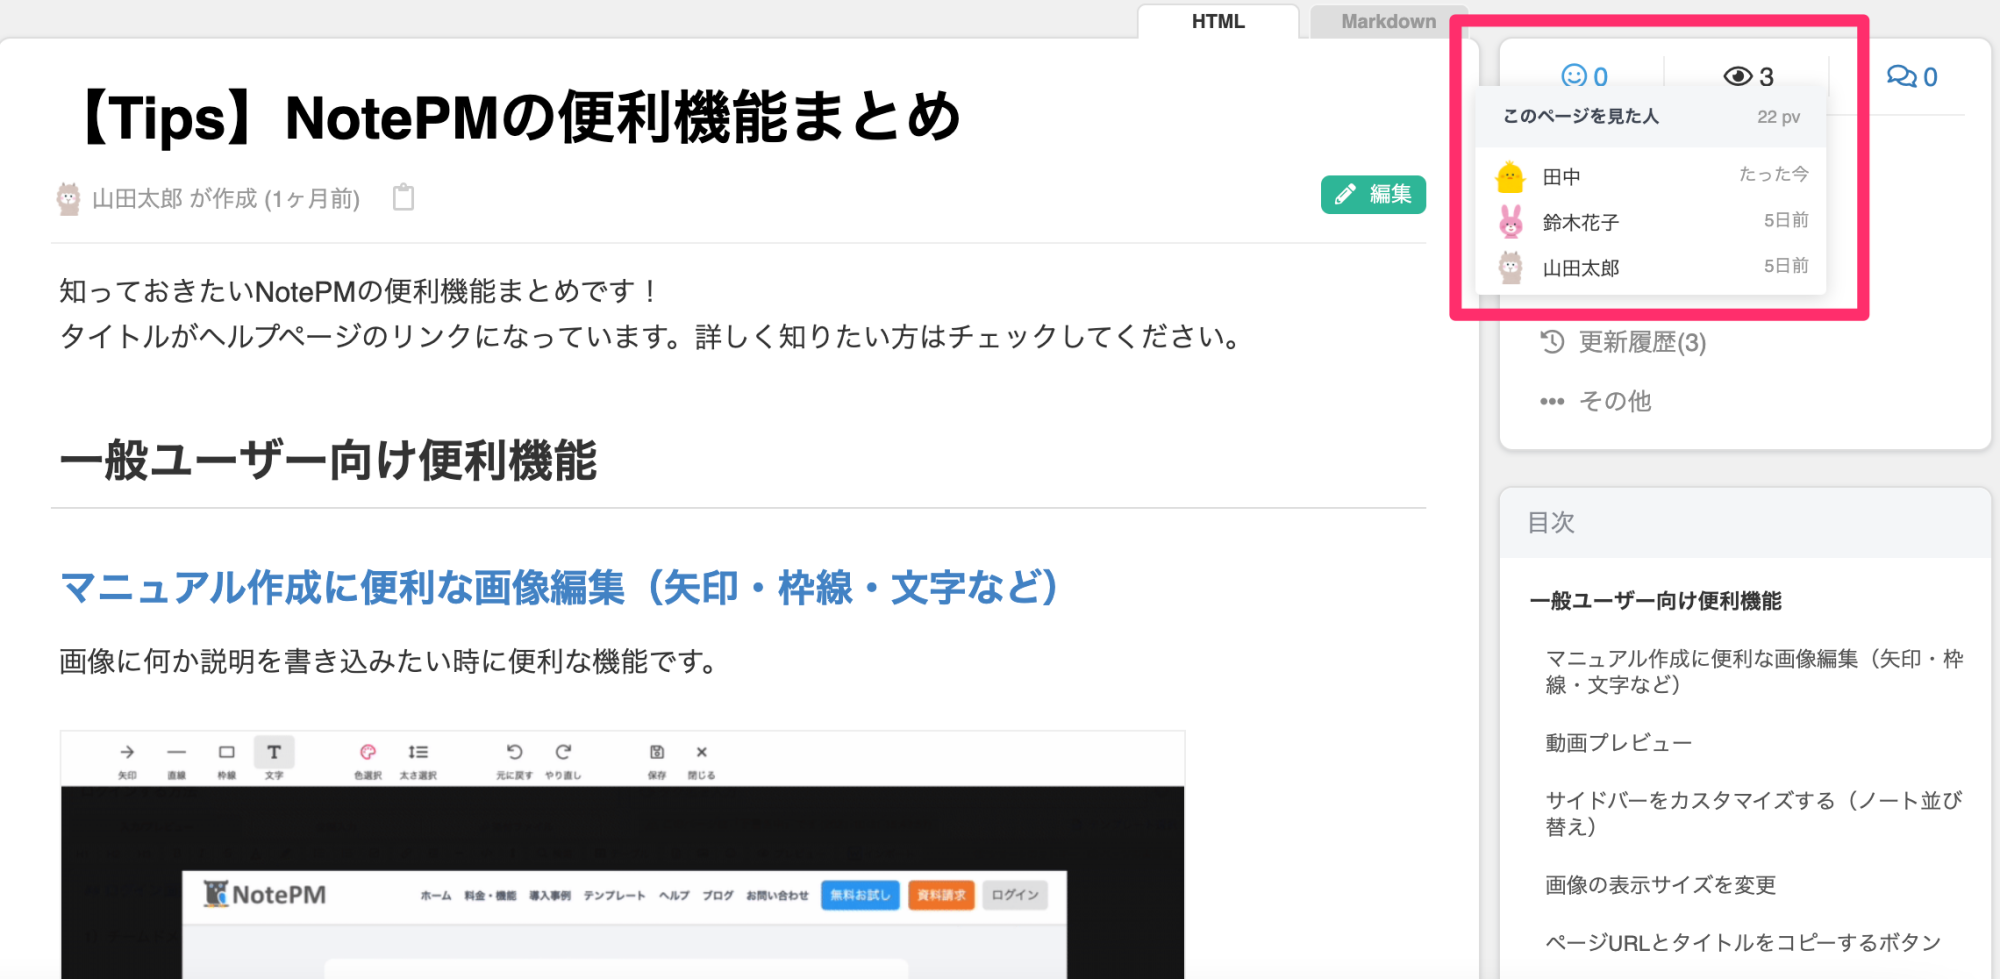Open the comments bubble icon showing 0

click(x=1911, y=76)
